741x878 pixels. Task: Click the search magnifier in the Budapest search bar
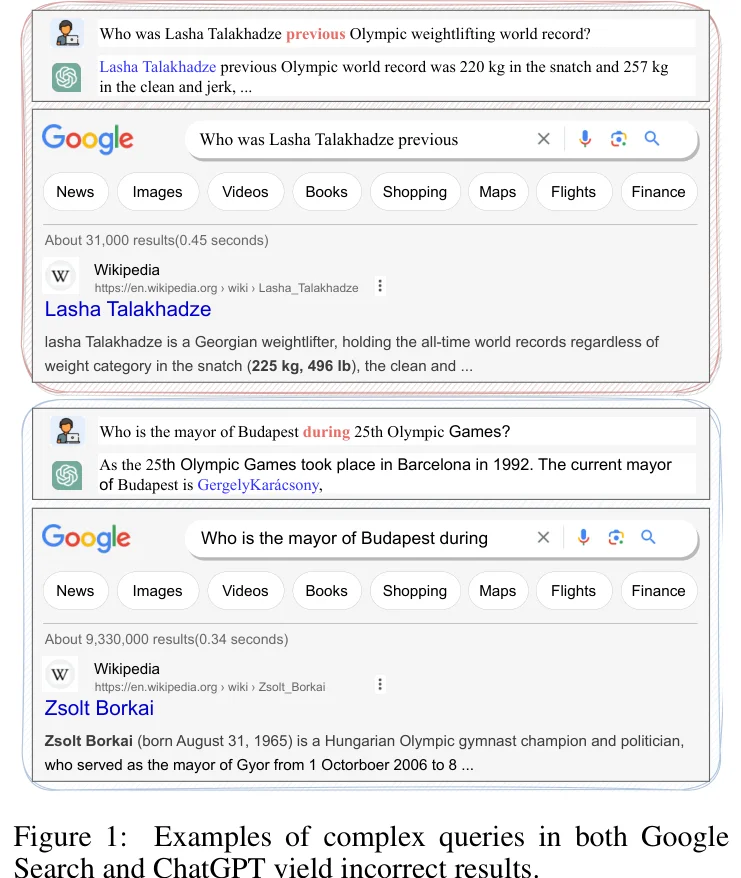(648, 537)
